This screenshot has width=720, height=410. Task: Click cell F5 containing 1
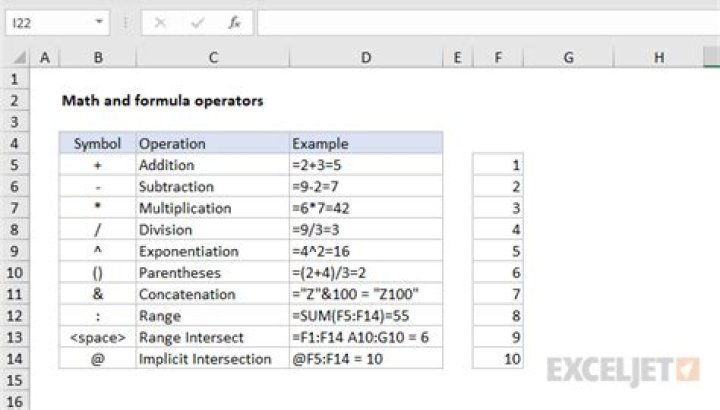498,165
